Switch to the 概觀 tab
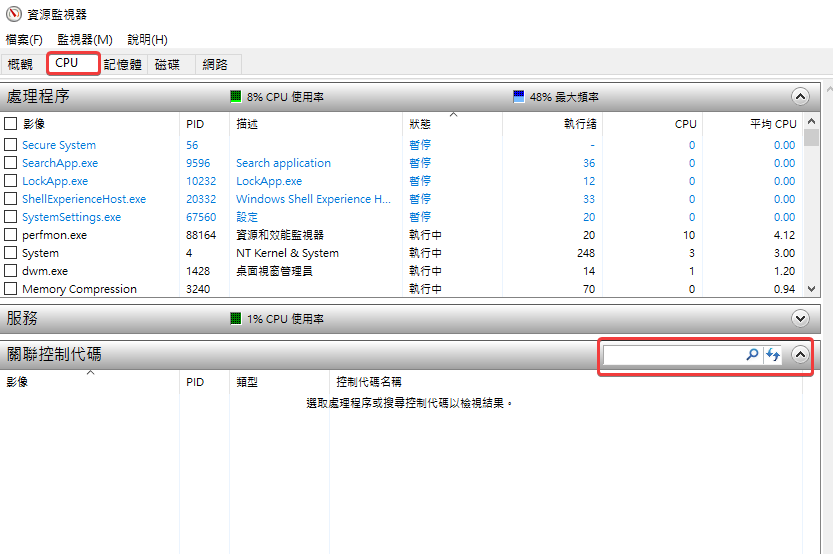 [20, 64]
